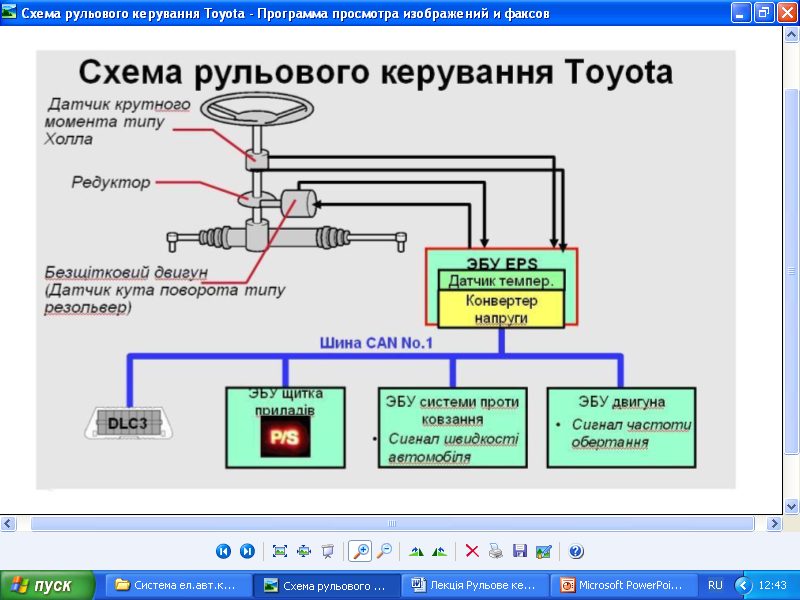Open the Start menu (пуск)
Screen dimensions: 800x600
[47, 585]
